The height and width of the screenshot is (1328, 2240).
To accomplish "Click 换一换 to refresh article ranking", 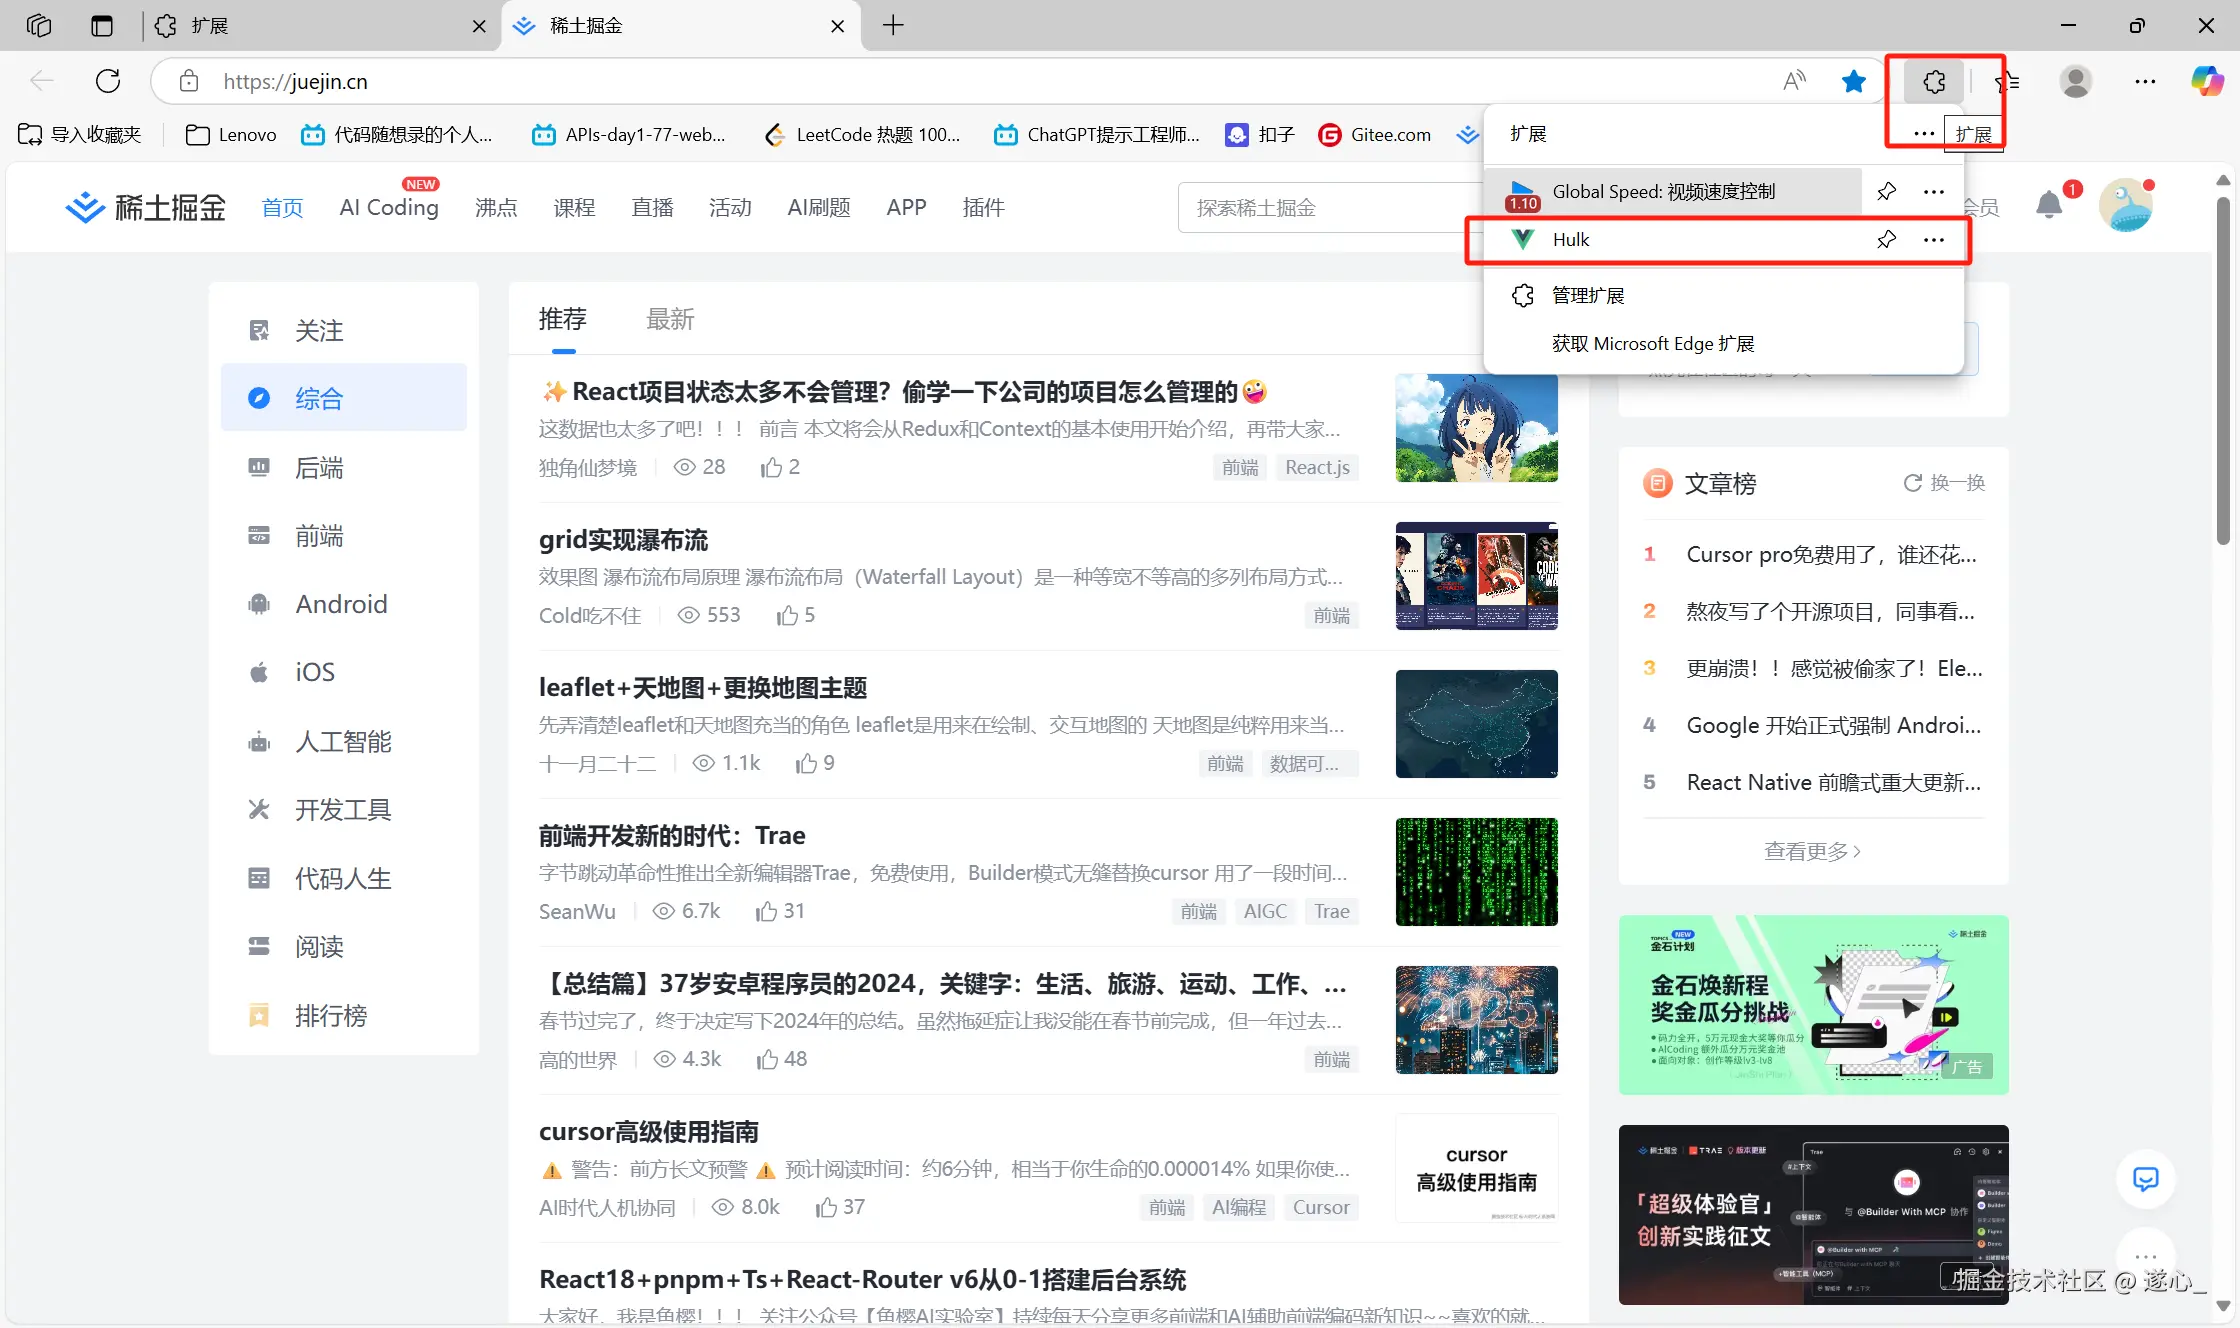I will 1944,483.
